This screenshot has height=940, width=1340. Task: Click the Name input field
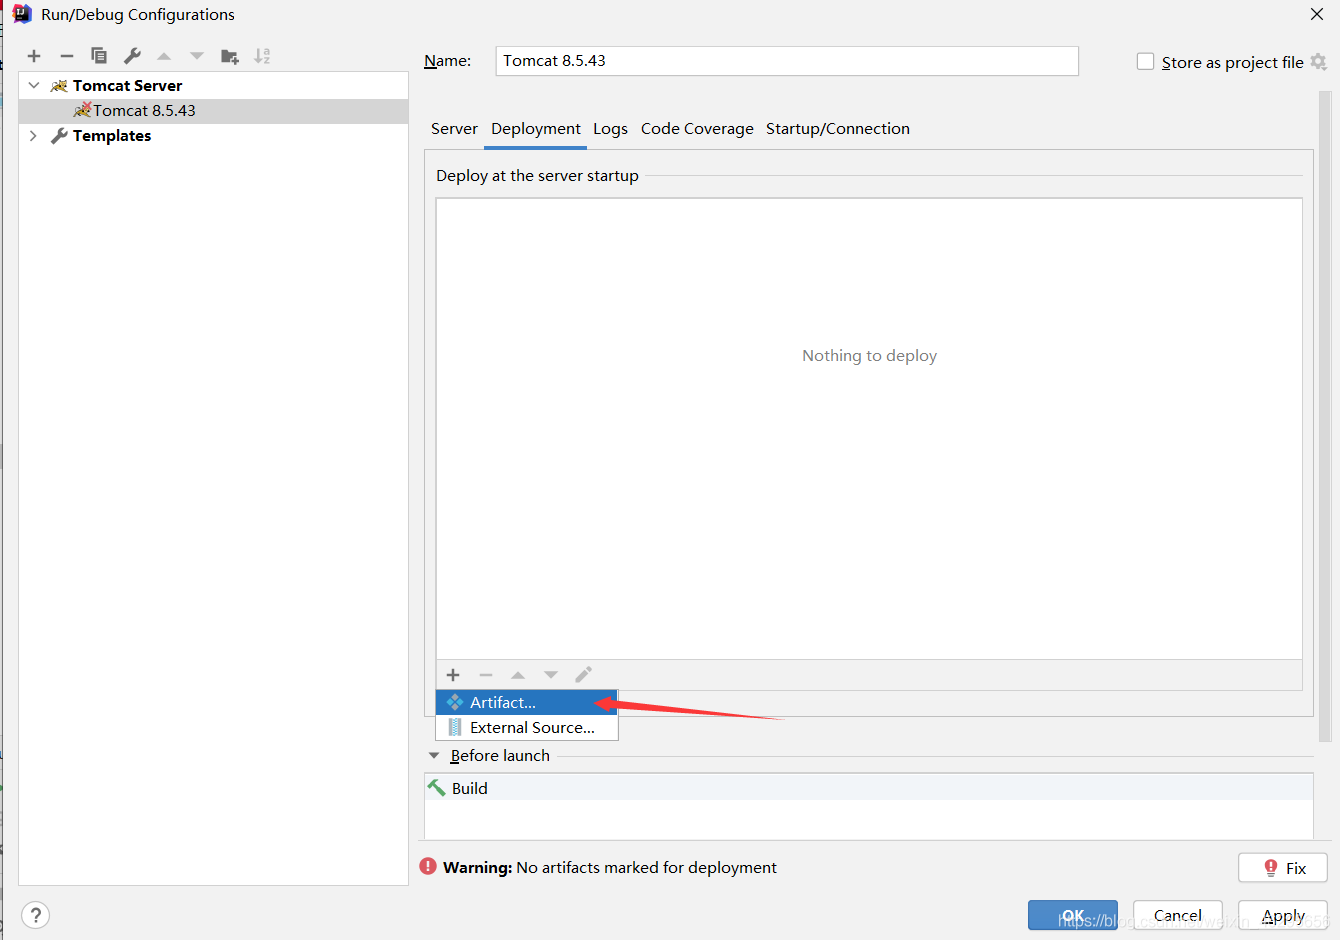(787, 61)
